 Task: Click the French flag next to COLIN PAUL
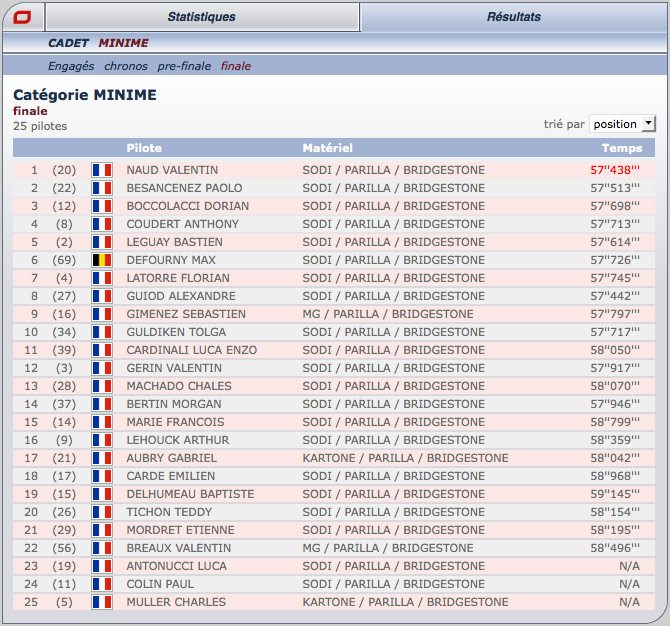pyautogui.click(x=102, y=584)
